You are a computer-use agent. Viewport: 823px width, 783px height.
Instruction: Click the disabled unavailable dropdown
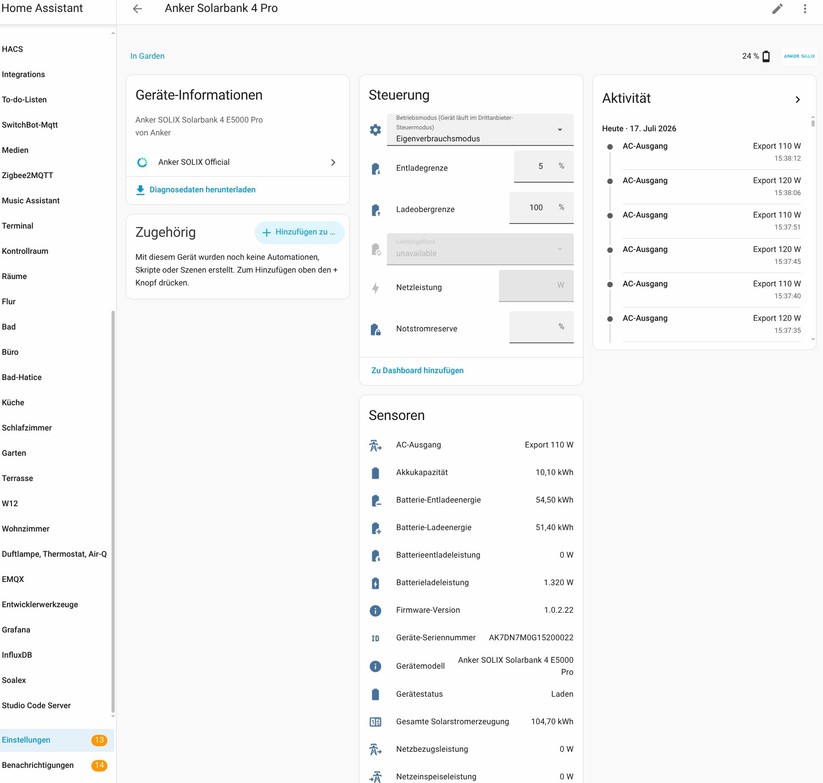(480, 249)
